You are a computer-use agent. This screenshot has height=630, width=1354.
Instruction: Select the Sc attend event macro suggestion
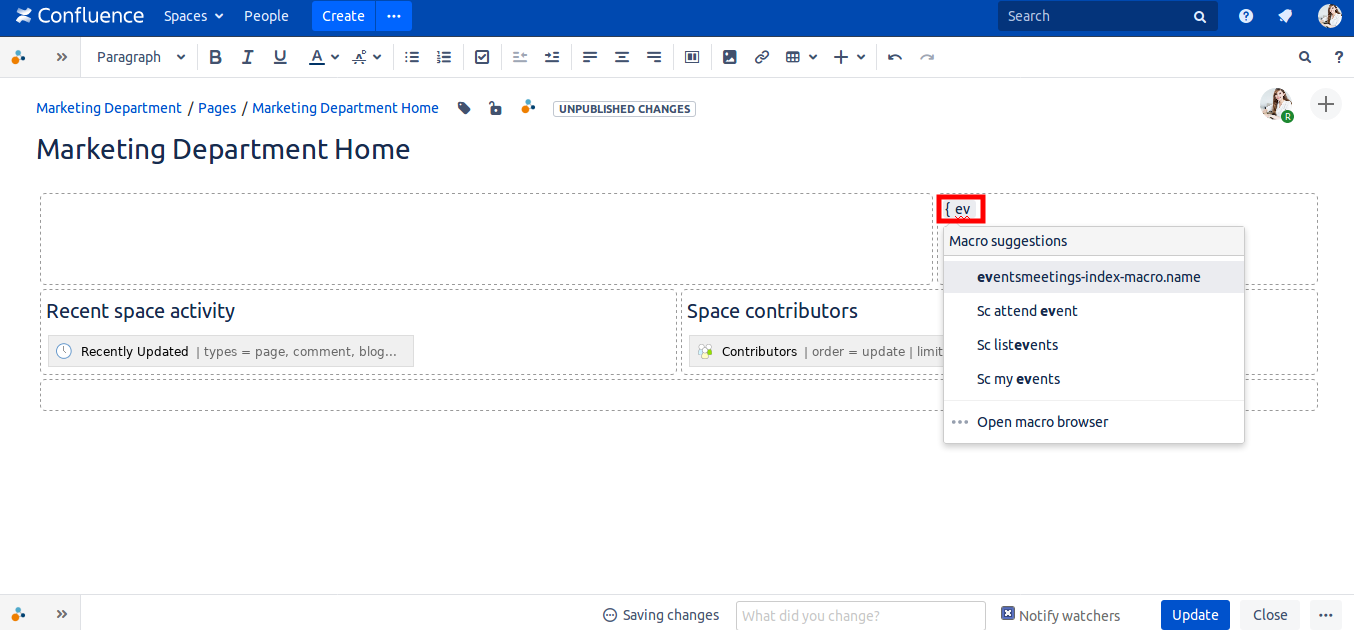click(x=1027, y=311)
